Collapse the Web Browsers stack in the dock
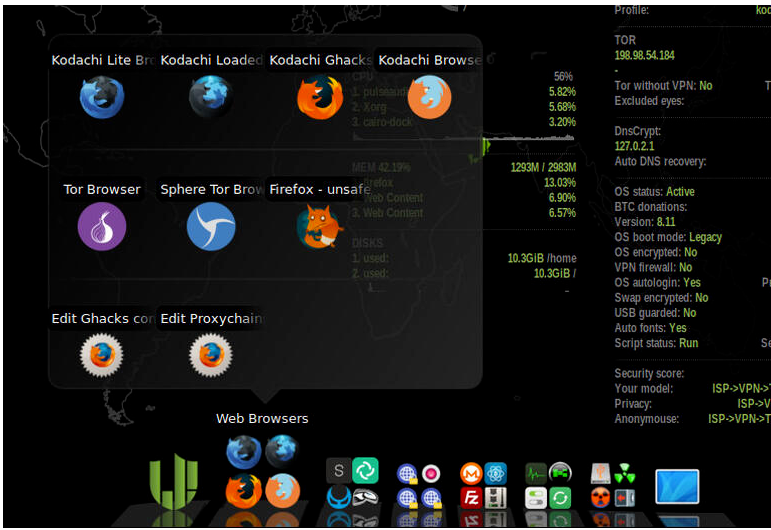Screen dimensions: 771x530 click(x=263, y=472)
